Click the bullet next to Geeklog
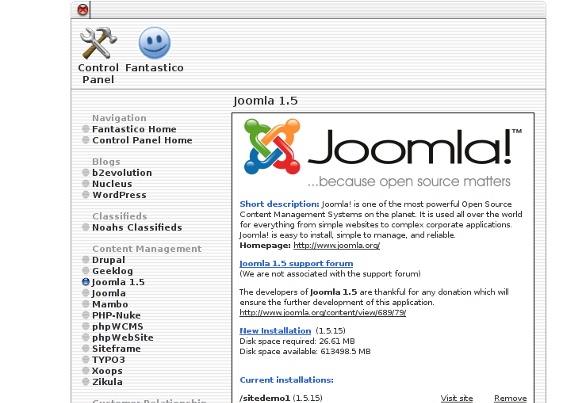The width and height of the screenshot is (586, 403). pyautogui.click(x=86, y=271)
